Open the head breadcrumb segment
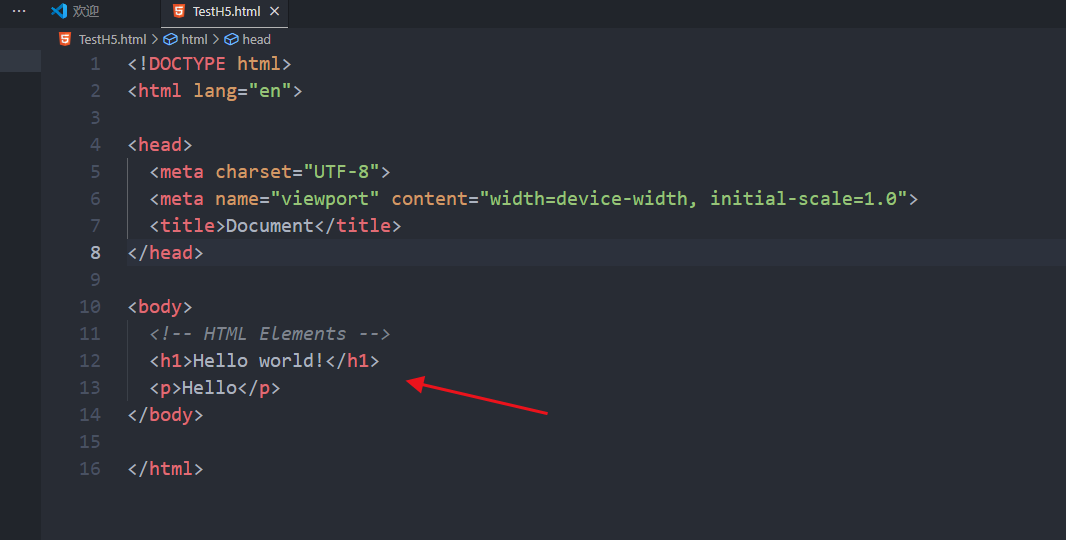Image resolution: width=1066 pixels, height=540 pixels. coord(256,39)
